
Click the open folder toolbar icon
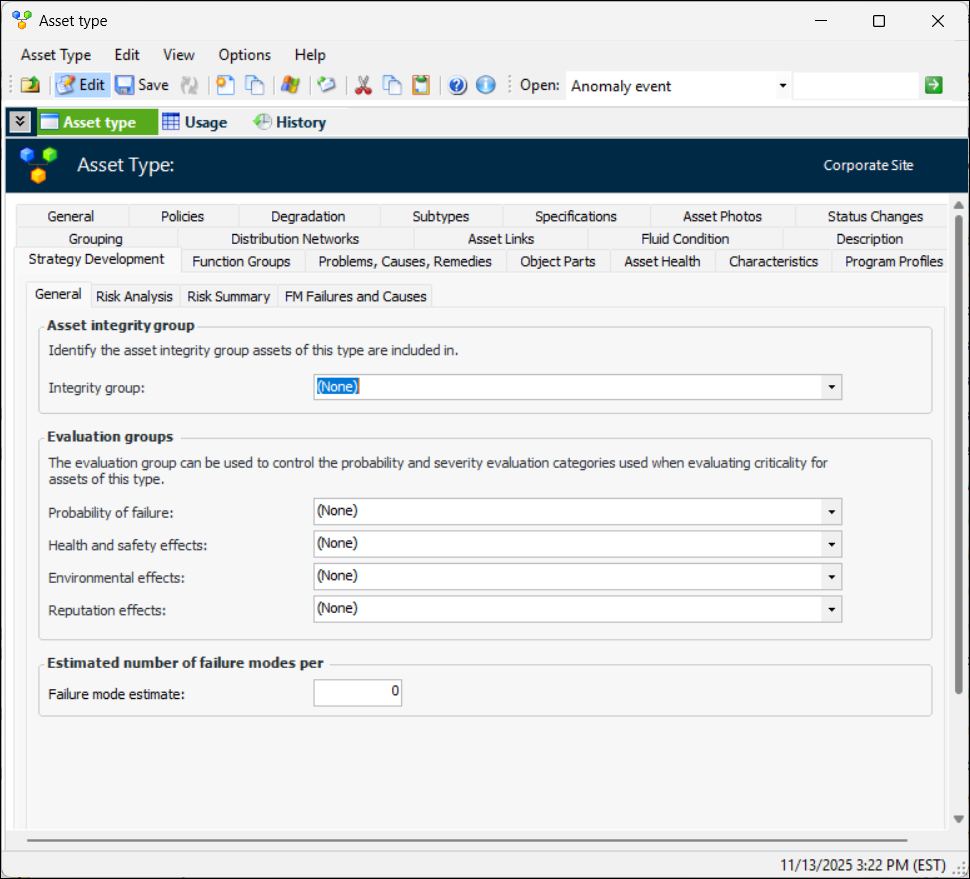click(x=30, y=86)
